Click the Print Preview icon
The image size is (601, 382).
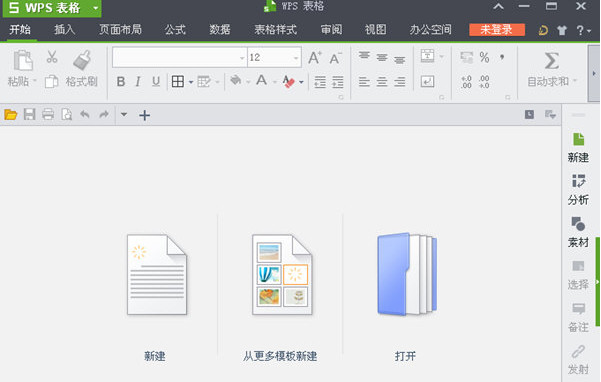point(67,114)
